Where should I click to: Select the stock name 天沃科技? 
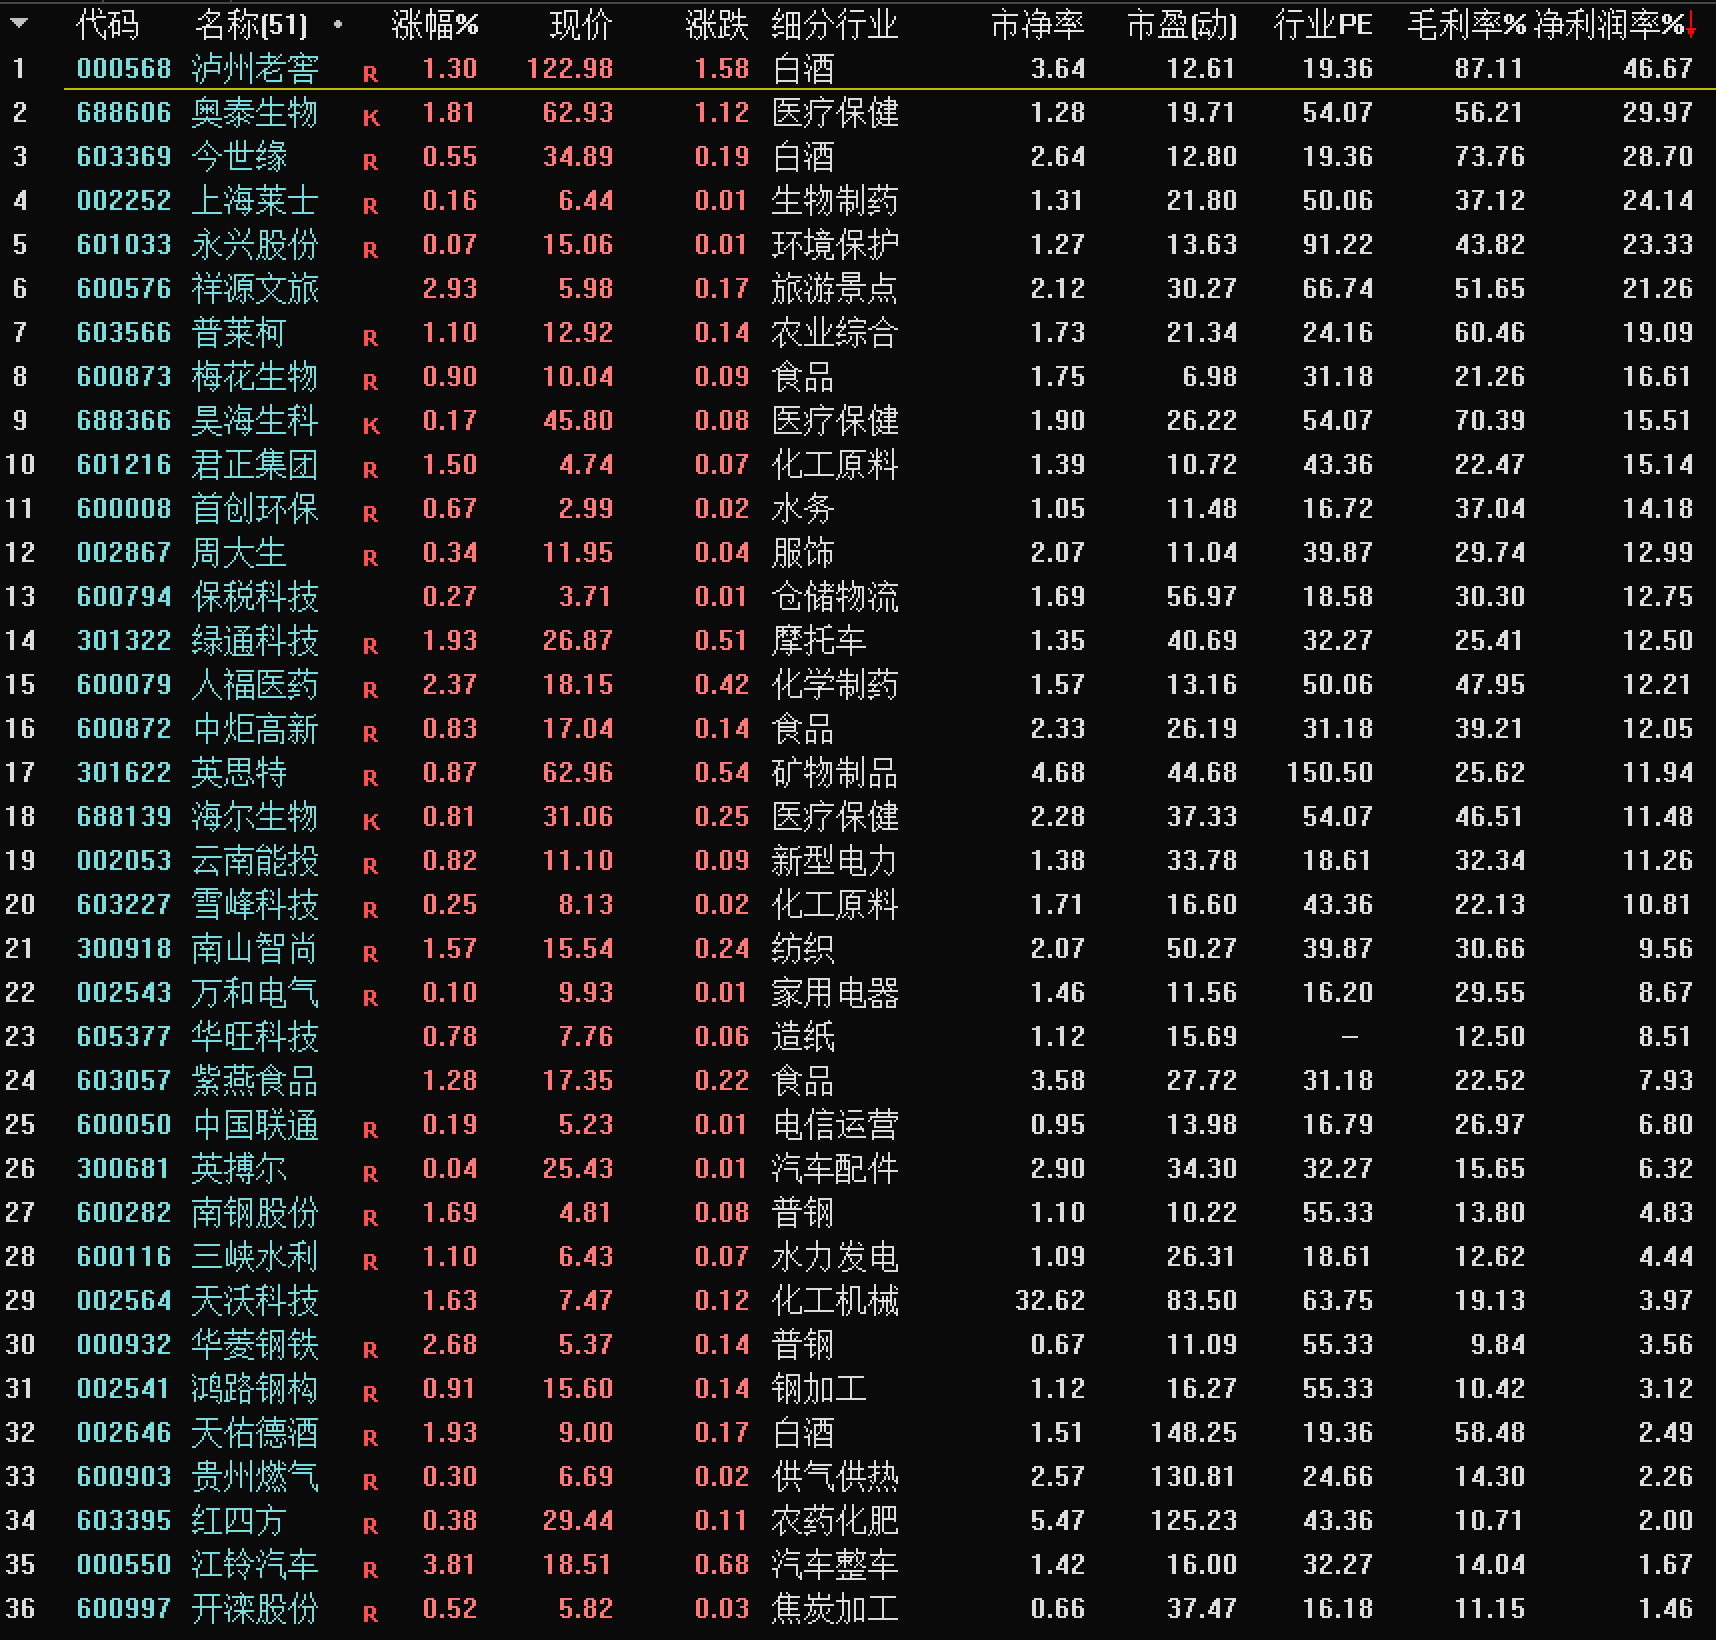coord(255,1300)
